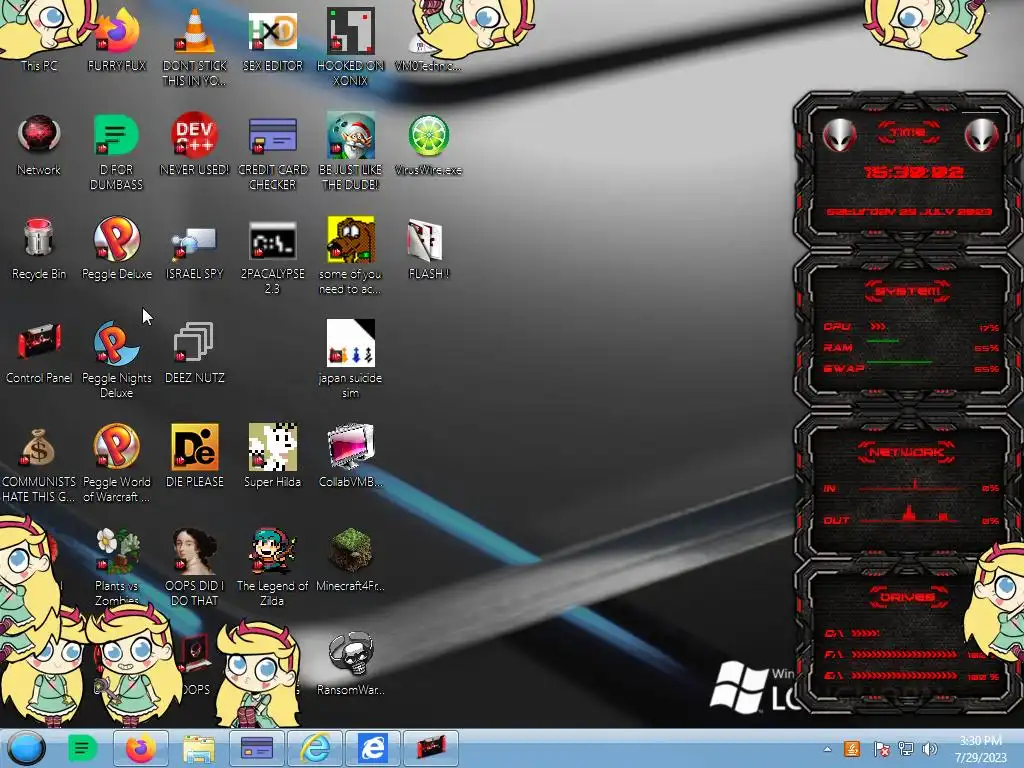Click the DRIVES widget header
1024x768 pixels.
pyautogui.click(x=908, y=597)
